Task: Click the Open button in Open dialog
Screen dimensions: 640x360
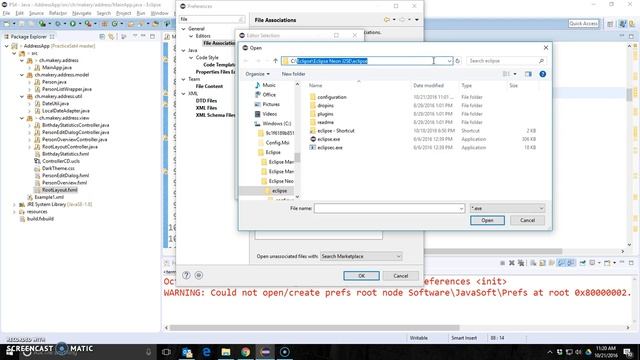Action: tap(487, 220)
